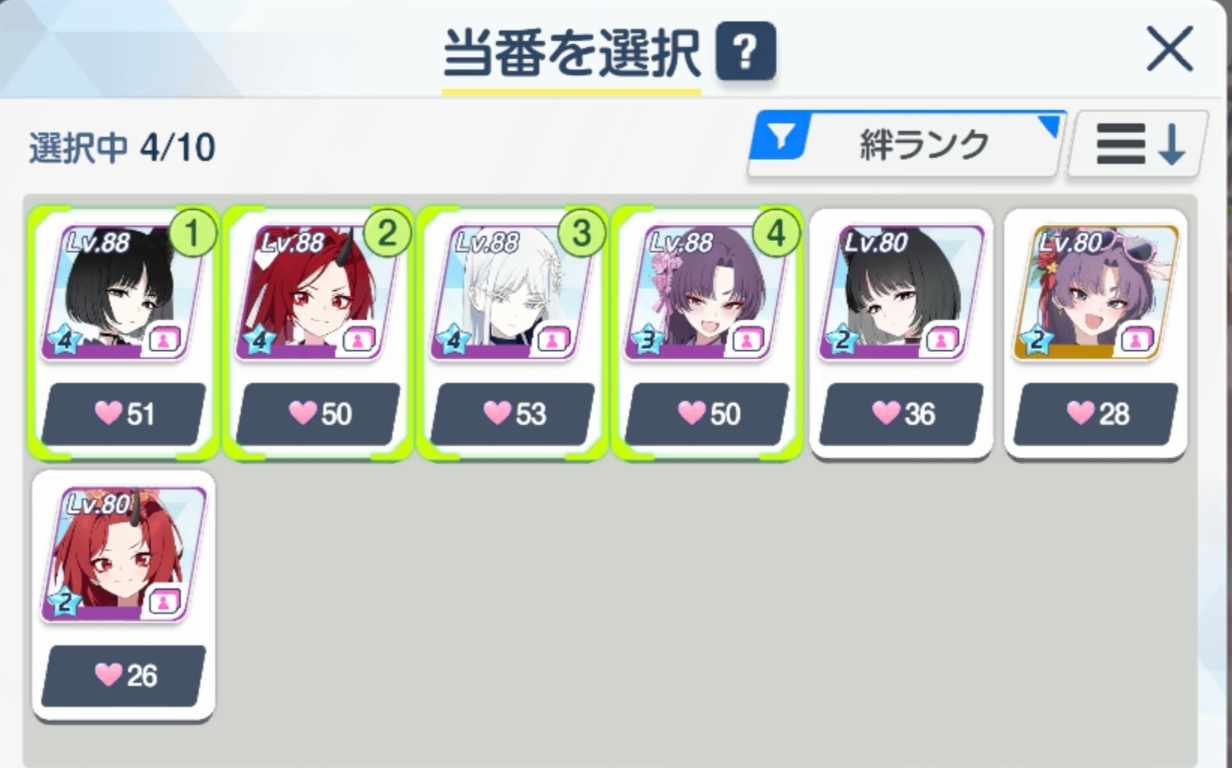The image size is (1232, 768).
Task: Select the Lv.80 red-haired student with bond 26
Action: point(123,595)
